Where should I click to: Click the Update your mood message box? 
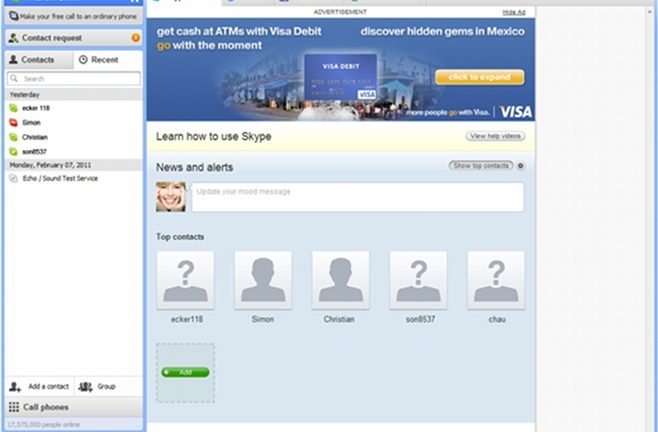click(358, 197)
